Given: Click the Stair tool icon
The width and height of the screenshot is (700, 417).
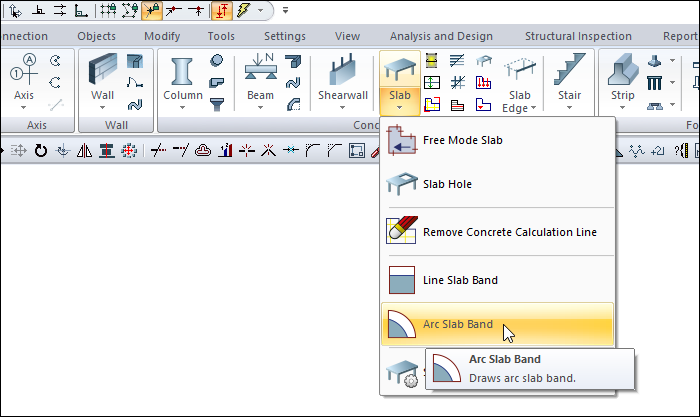Looking at the screenshot, I should [x=569, y=78].
